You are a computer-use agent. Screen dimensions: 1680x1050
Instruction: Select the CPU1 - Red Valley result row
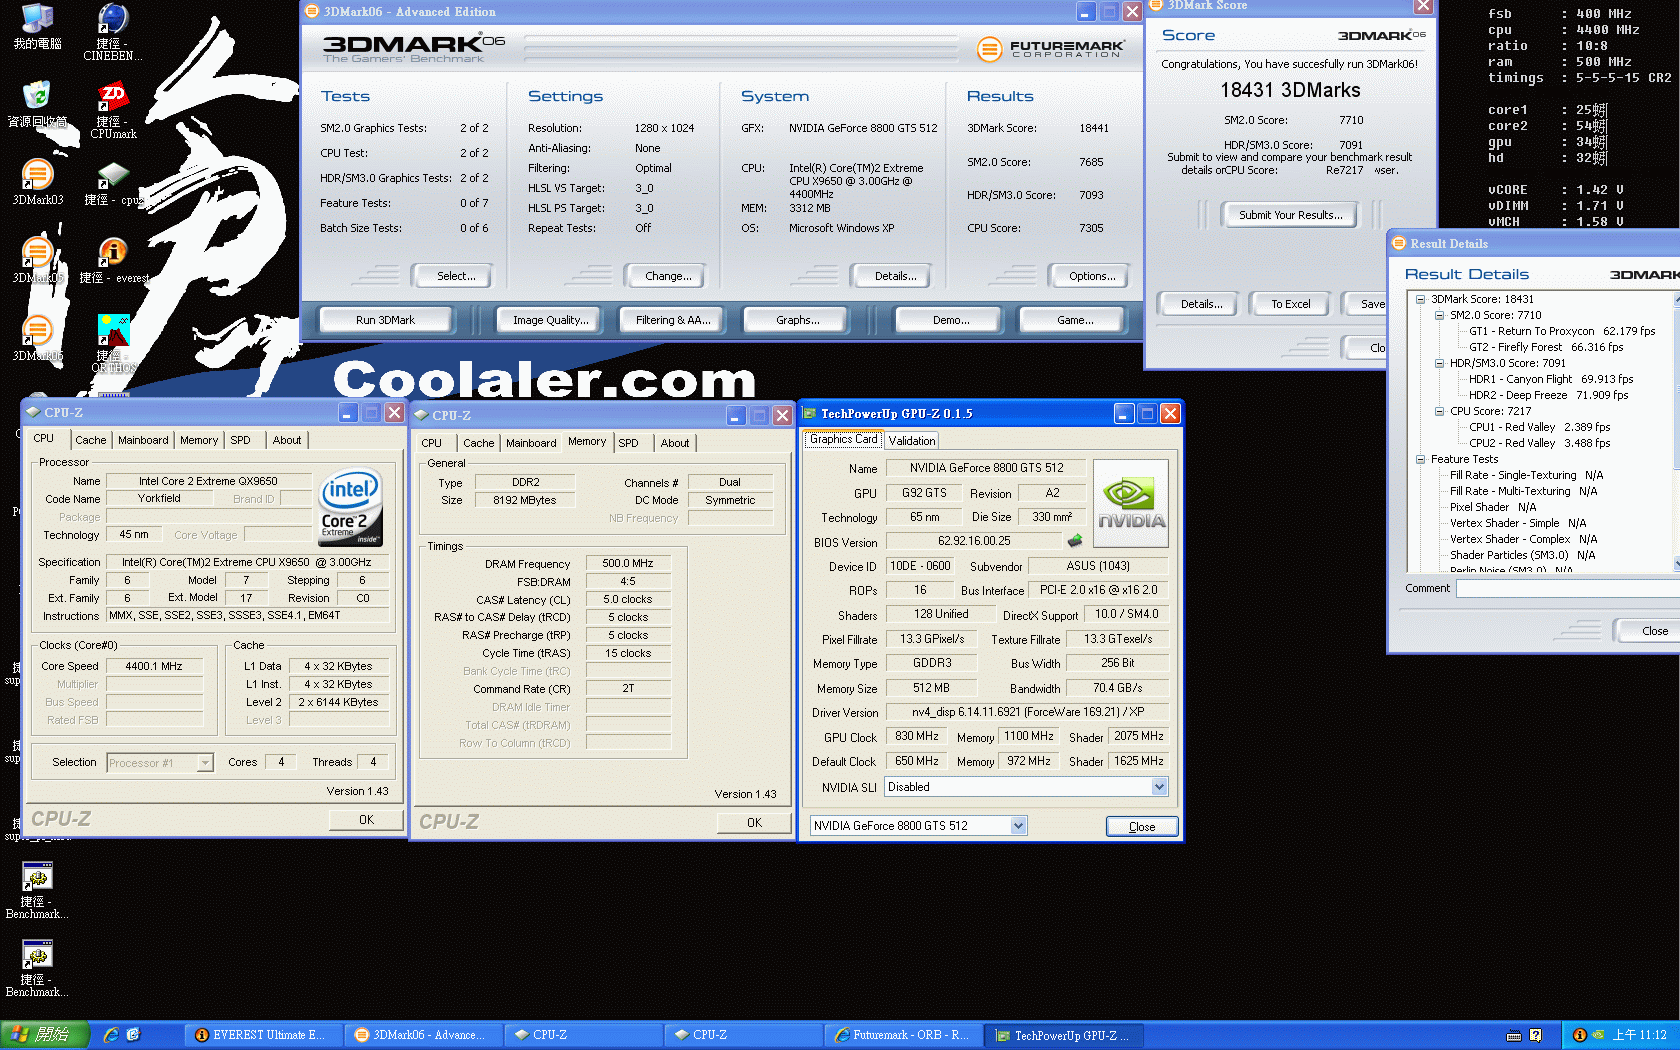(1539, 427)
